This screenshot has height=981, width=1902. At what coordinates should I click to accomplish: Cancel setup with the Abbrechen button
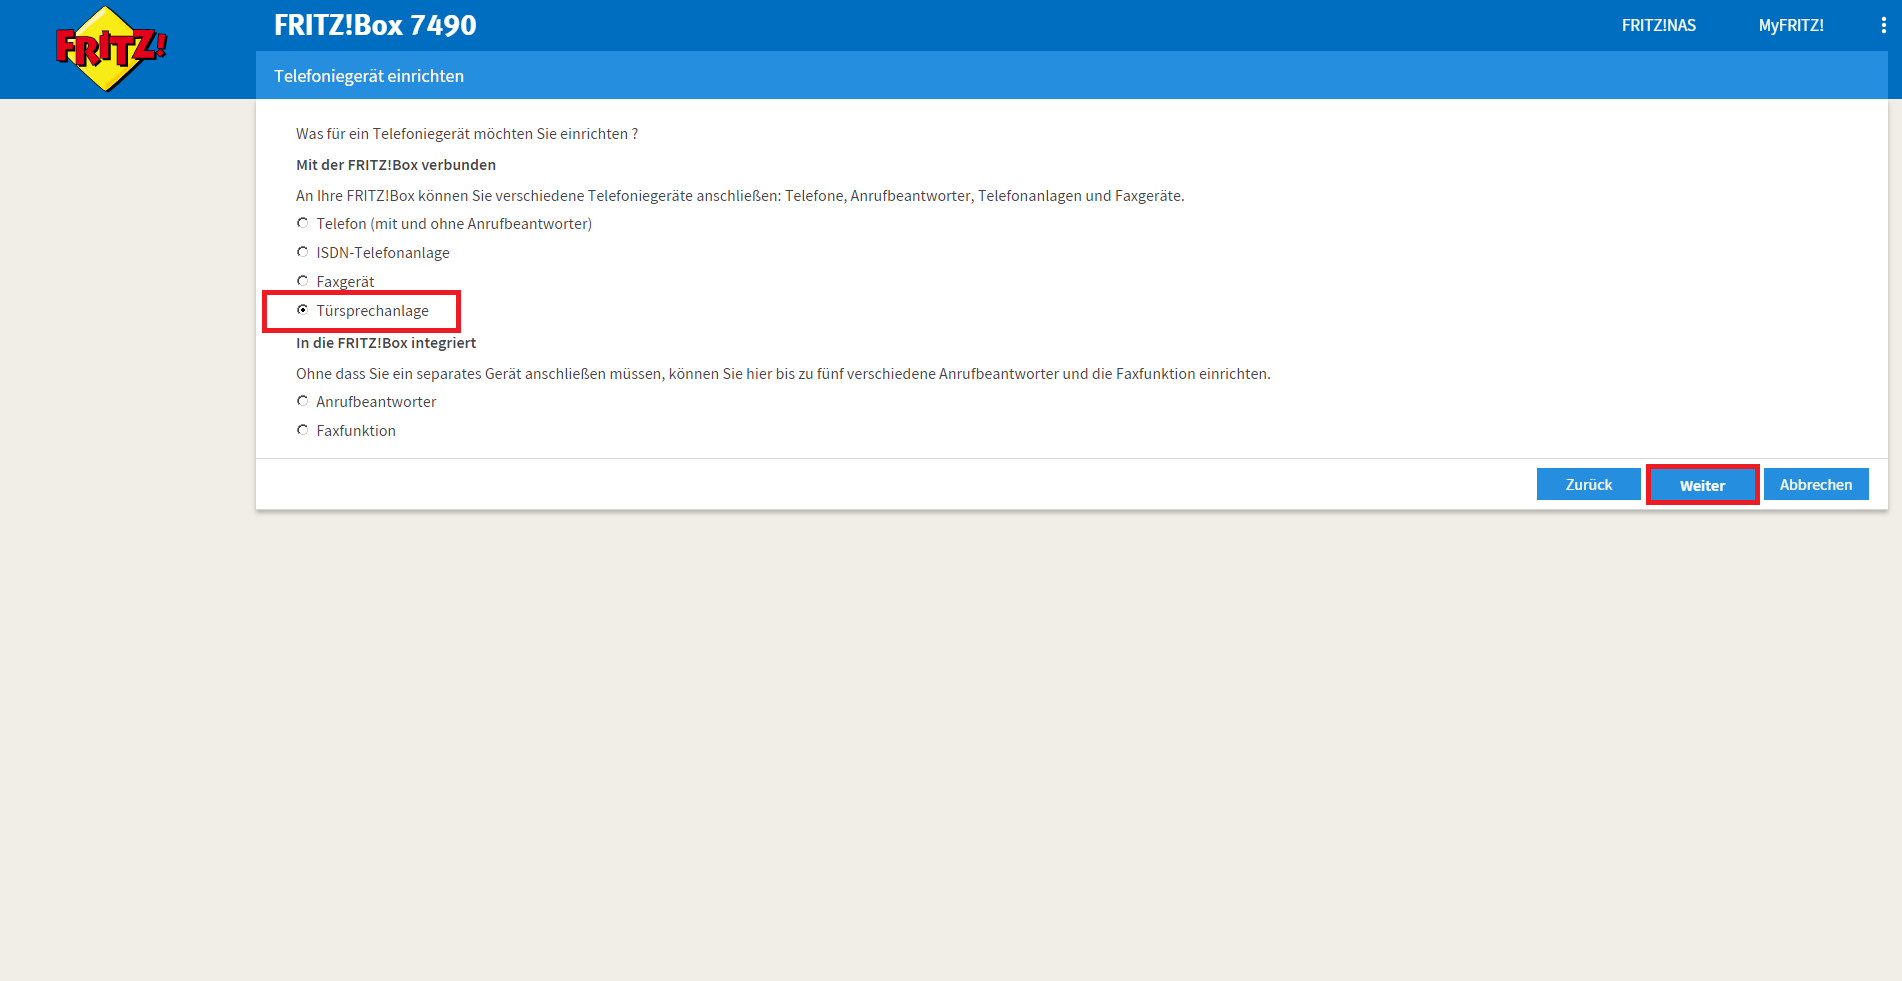[1815, 485]
